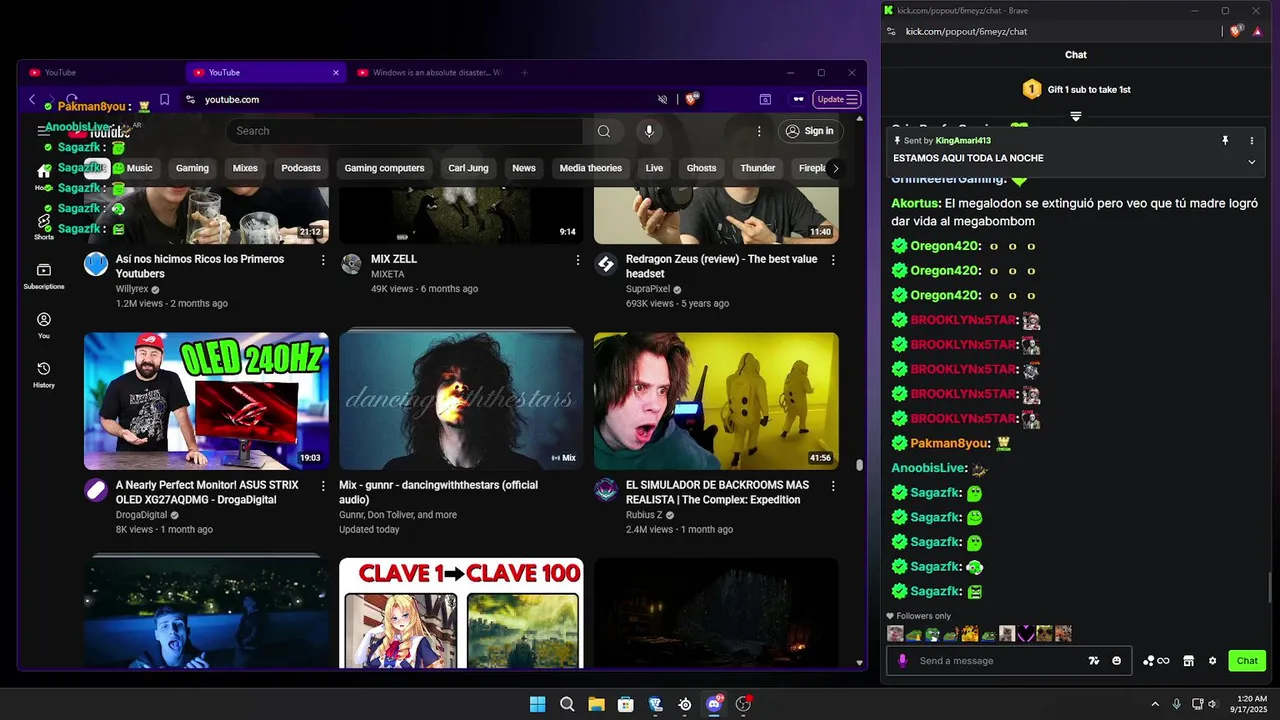This screenshot has height=720, width=1280.
Task: Open options menu for the MIX ZELL video
Action: click(x=577, y=259)
